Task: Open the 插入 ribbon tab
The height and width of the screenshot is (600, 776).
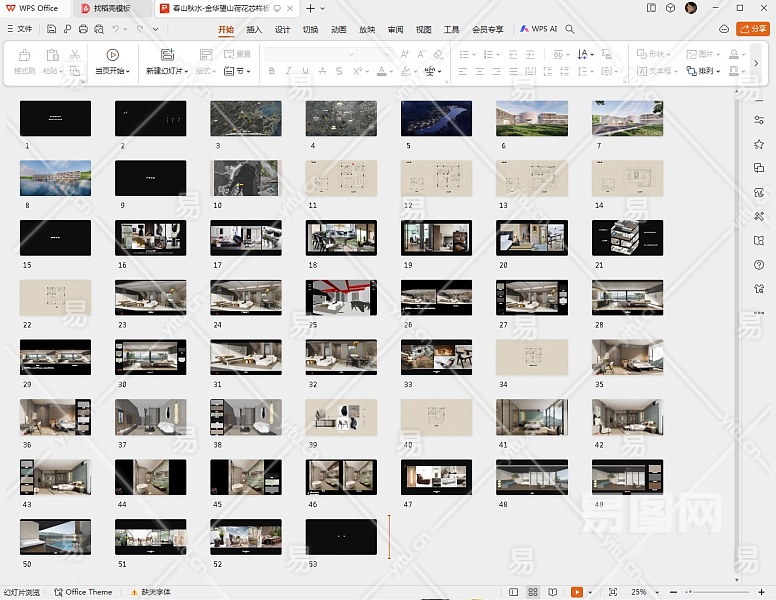Action: [254, 29]
